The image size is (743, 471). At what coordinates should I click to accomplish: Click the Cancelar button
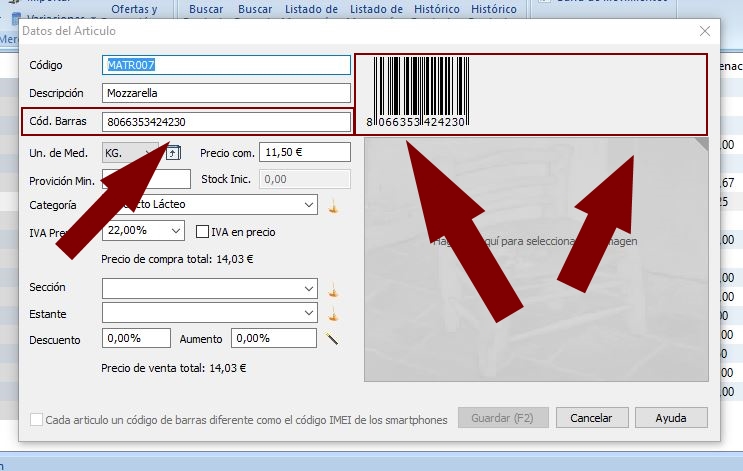pyautogui.click(x=592, y=418)
